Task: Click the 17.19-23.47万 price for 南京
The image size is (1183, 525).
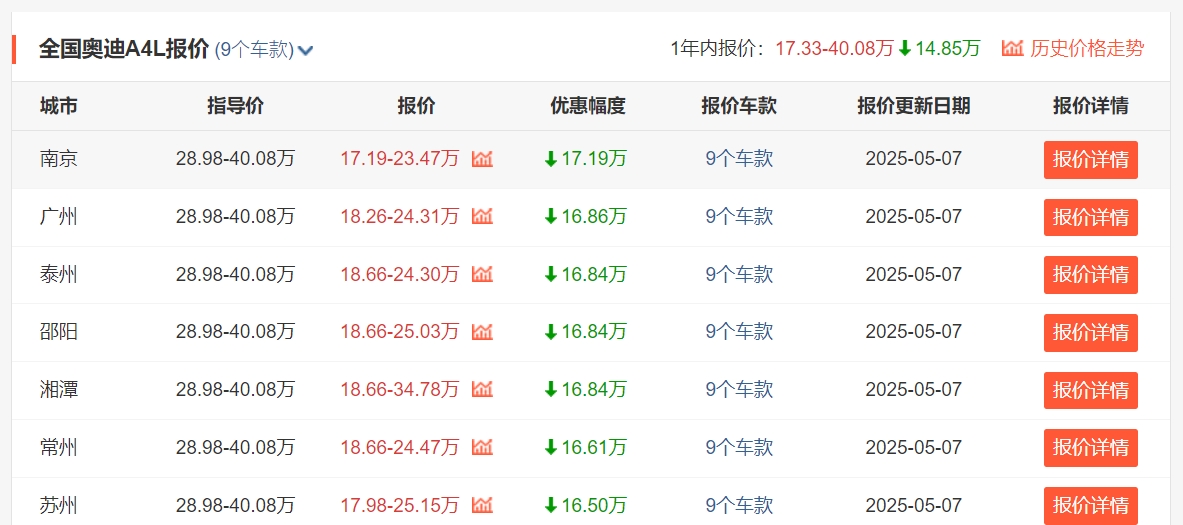Action: tap(400, 159)
